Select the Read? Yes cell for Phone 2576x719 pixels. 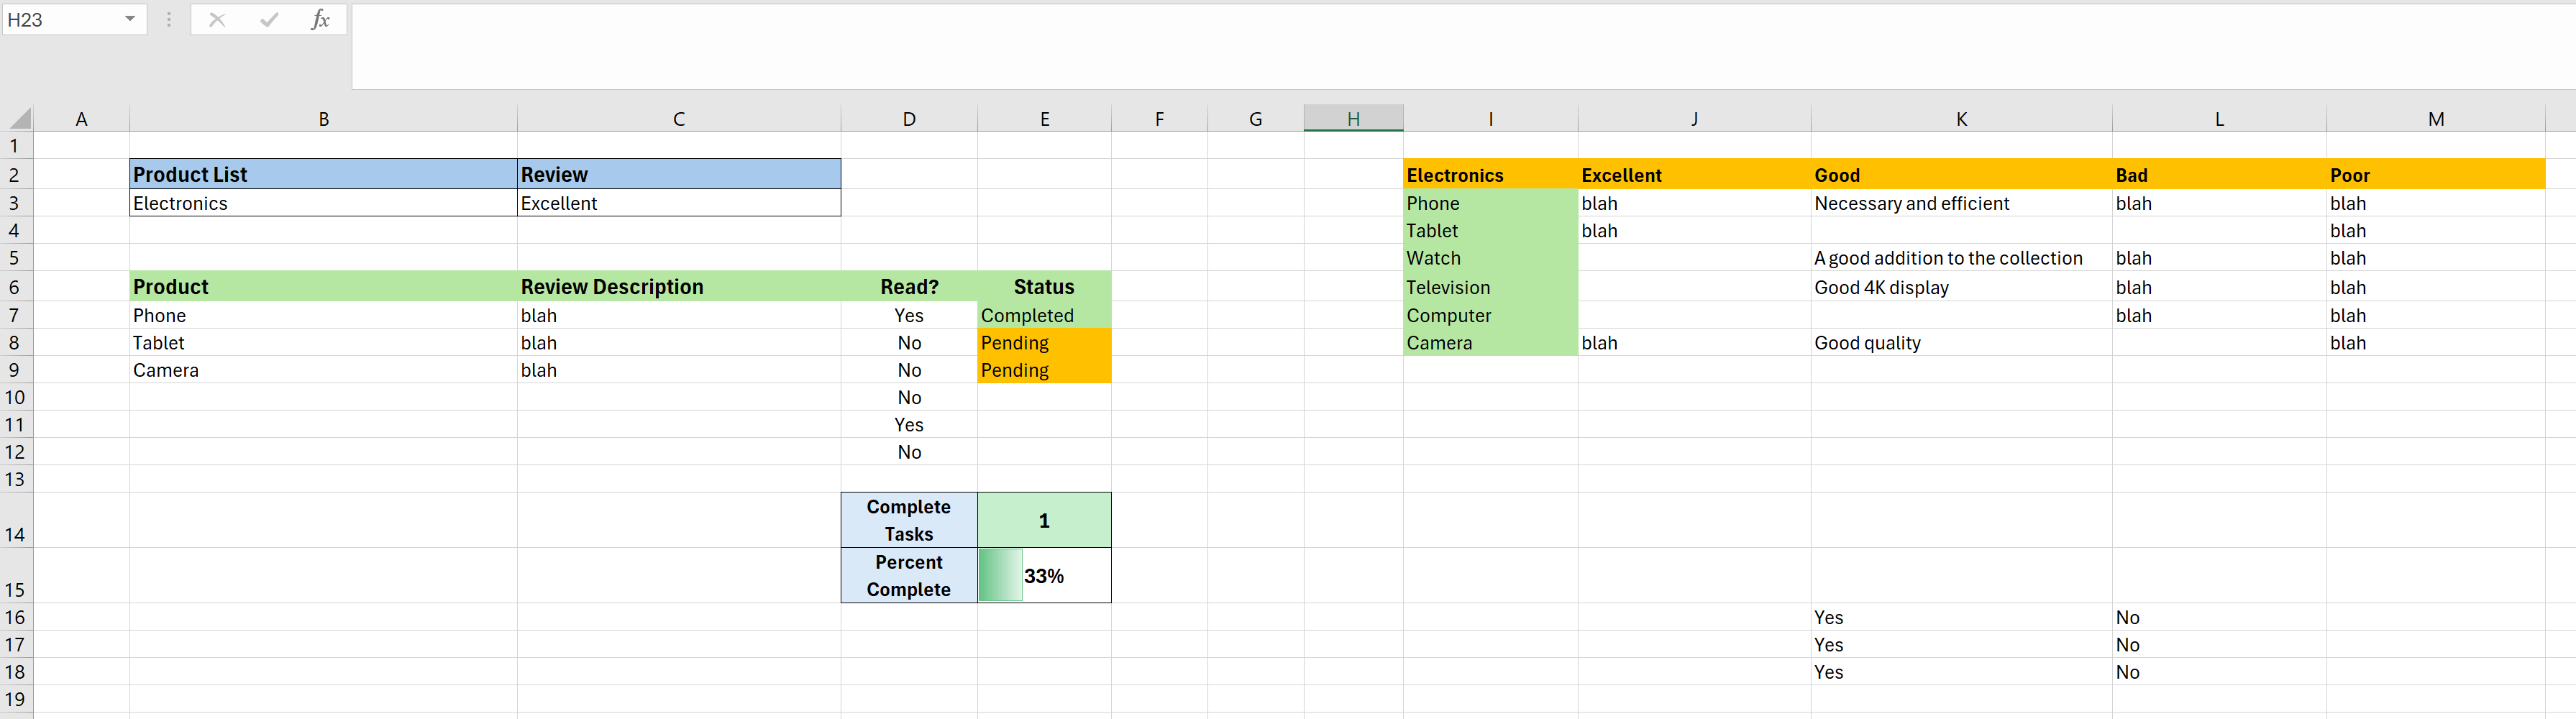[908, 315]
